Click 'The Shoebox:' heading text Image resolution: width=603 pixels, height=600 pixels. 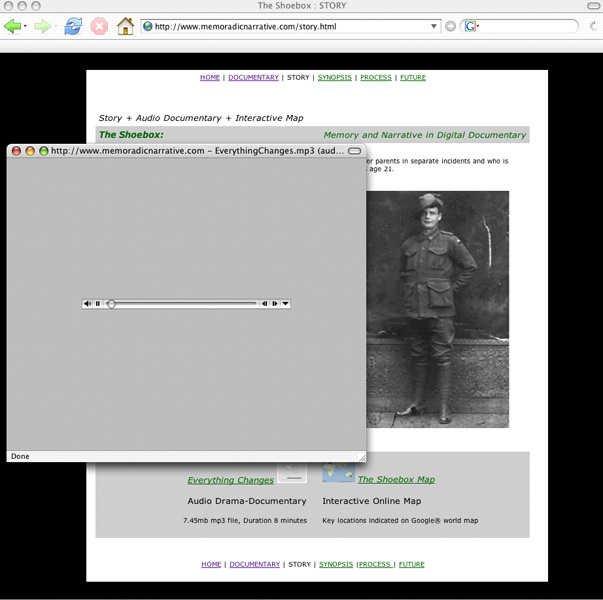131,135
